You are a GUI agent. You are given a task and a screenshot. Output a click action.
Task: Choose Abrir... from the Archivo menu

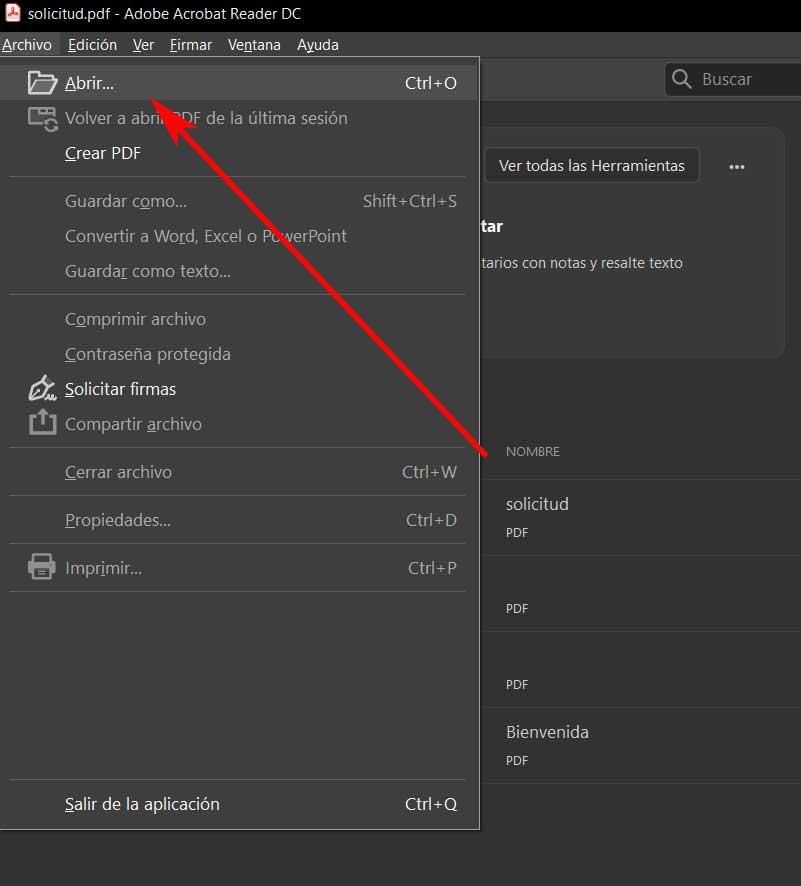[x=240, y=83]
